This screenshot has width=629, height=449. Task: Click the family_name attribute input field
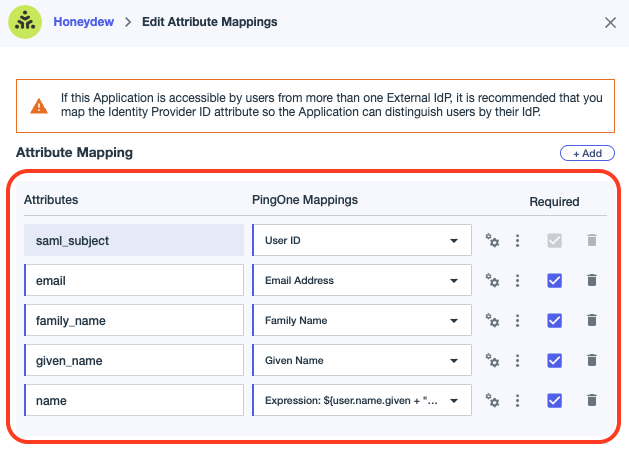click(x=134, y=320)
